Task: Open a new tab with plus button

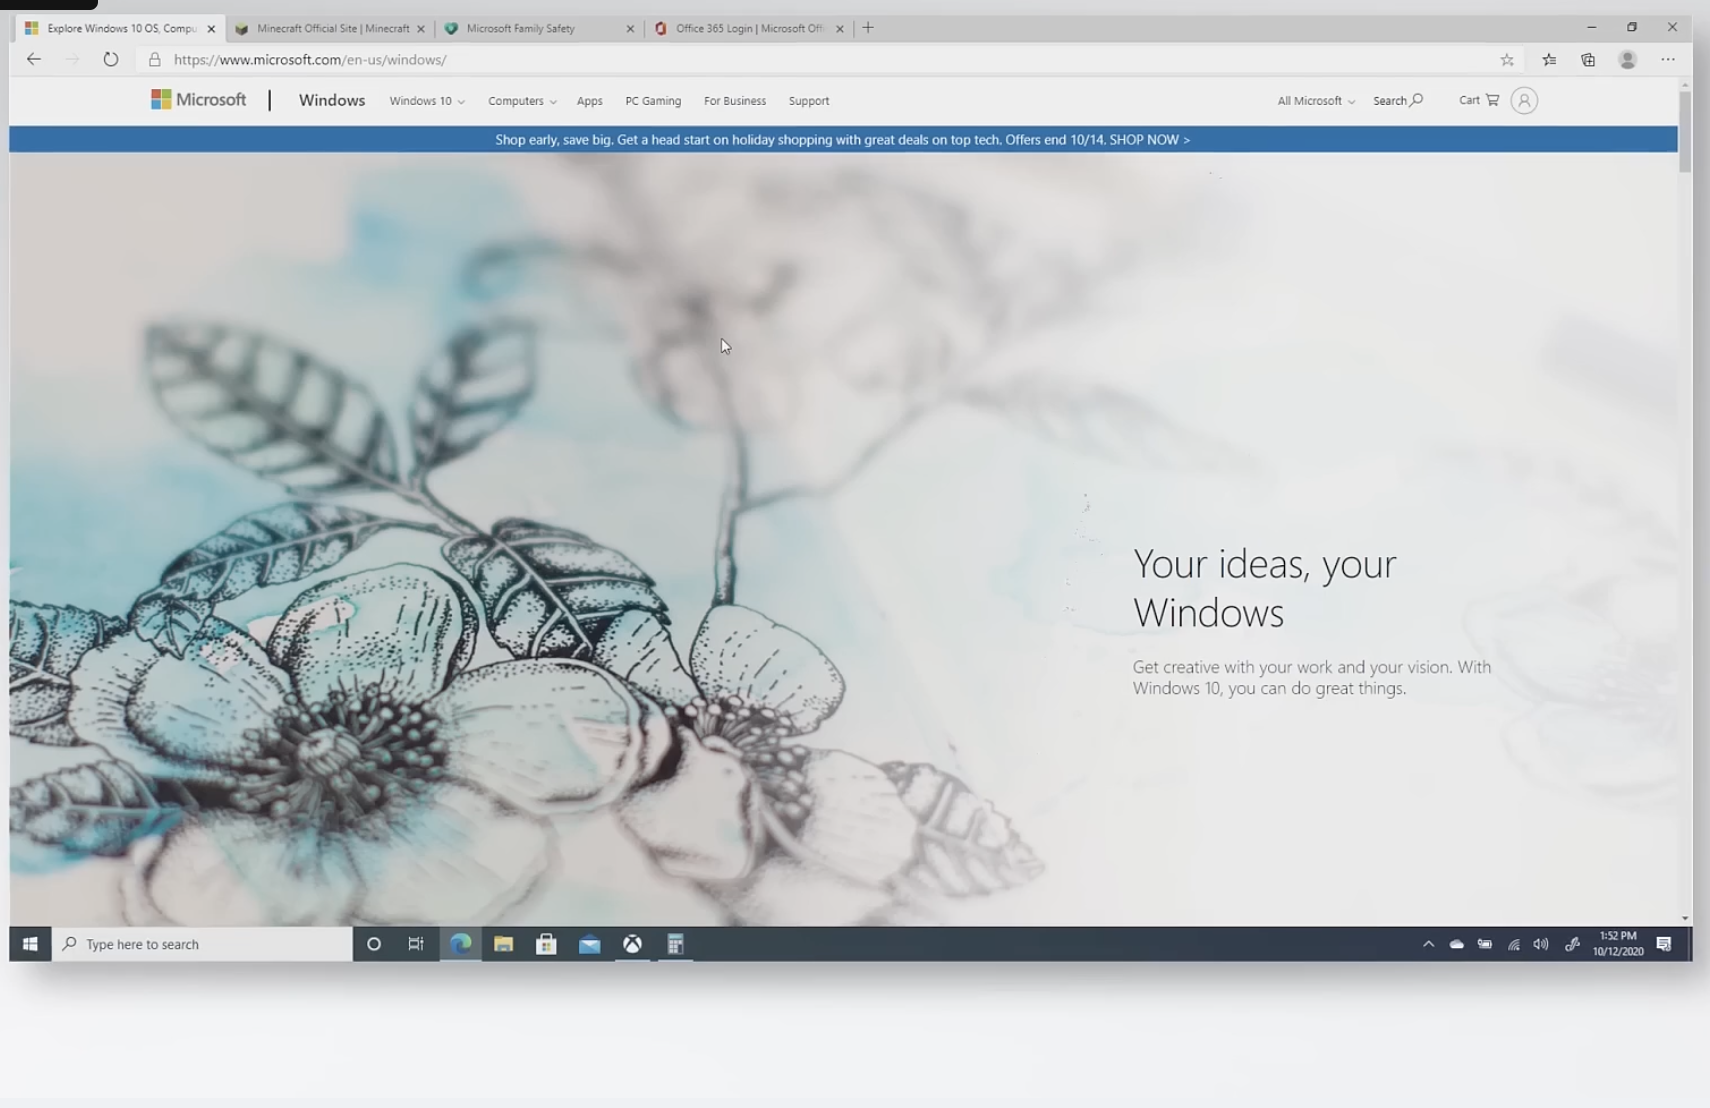Action: [868, 28]
